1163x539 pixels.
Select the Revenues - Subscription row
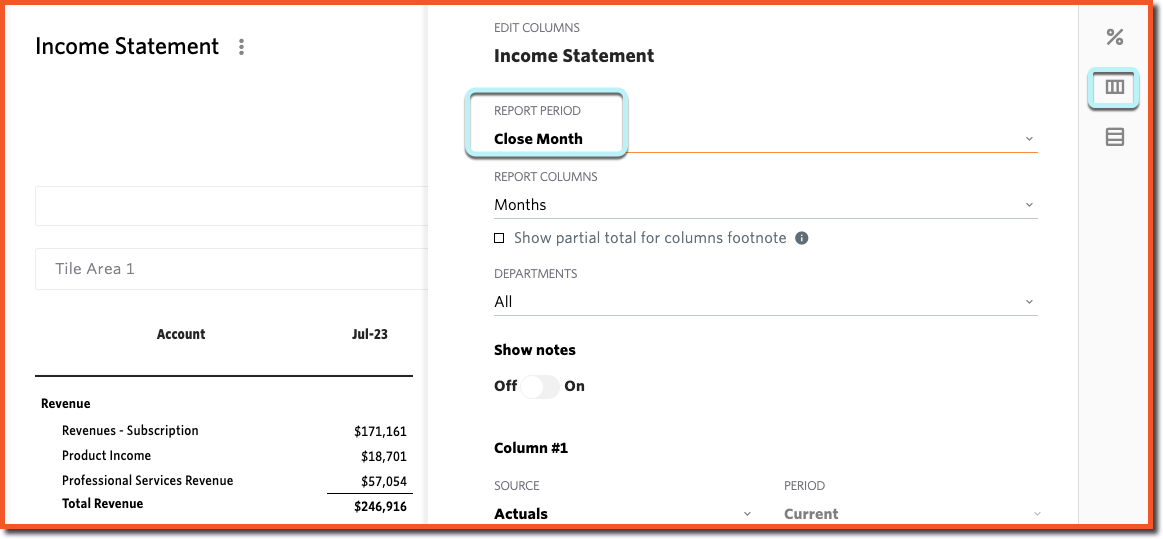tap(224, 431)
